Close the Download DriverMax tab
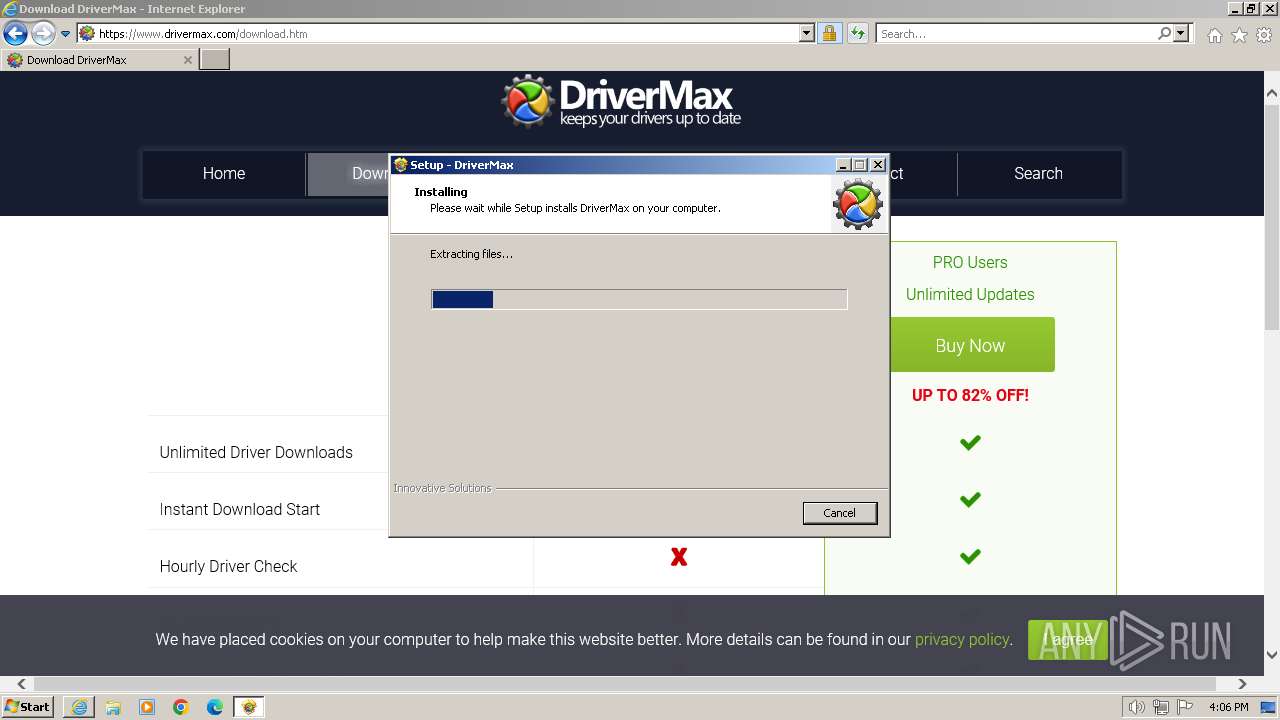This screenshot has width=1280, height=720. 187,60
